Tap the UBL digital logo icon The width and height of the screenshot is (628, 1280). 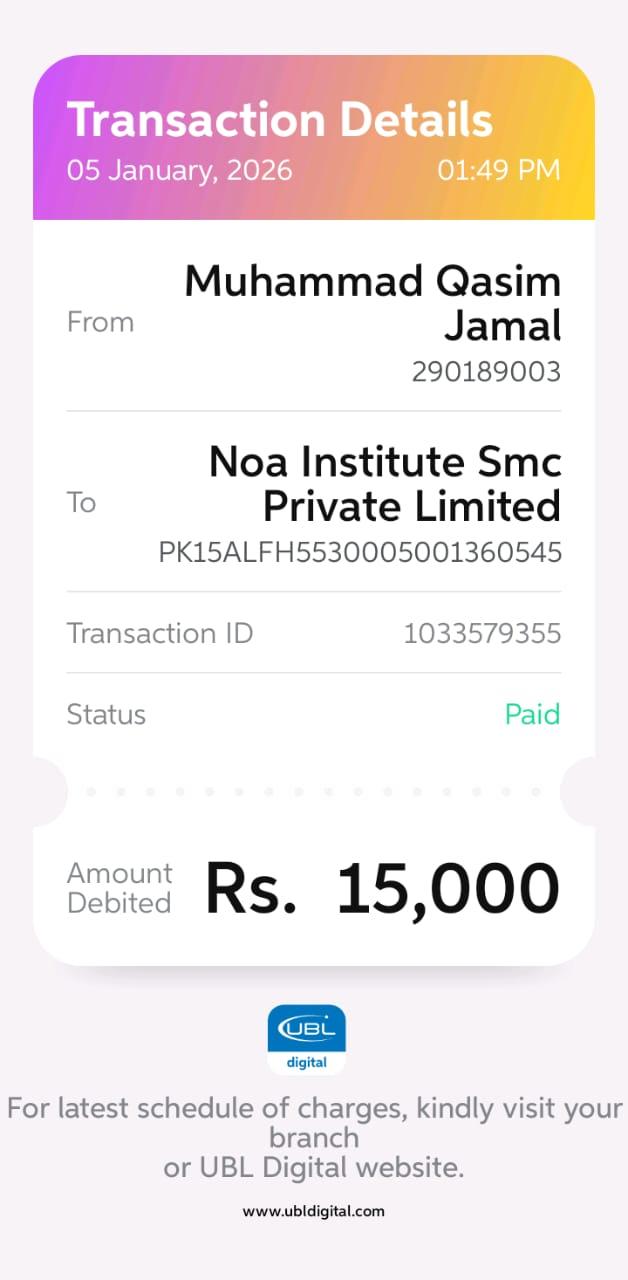point(306,1038)
